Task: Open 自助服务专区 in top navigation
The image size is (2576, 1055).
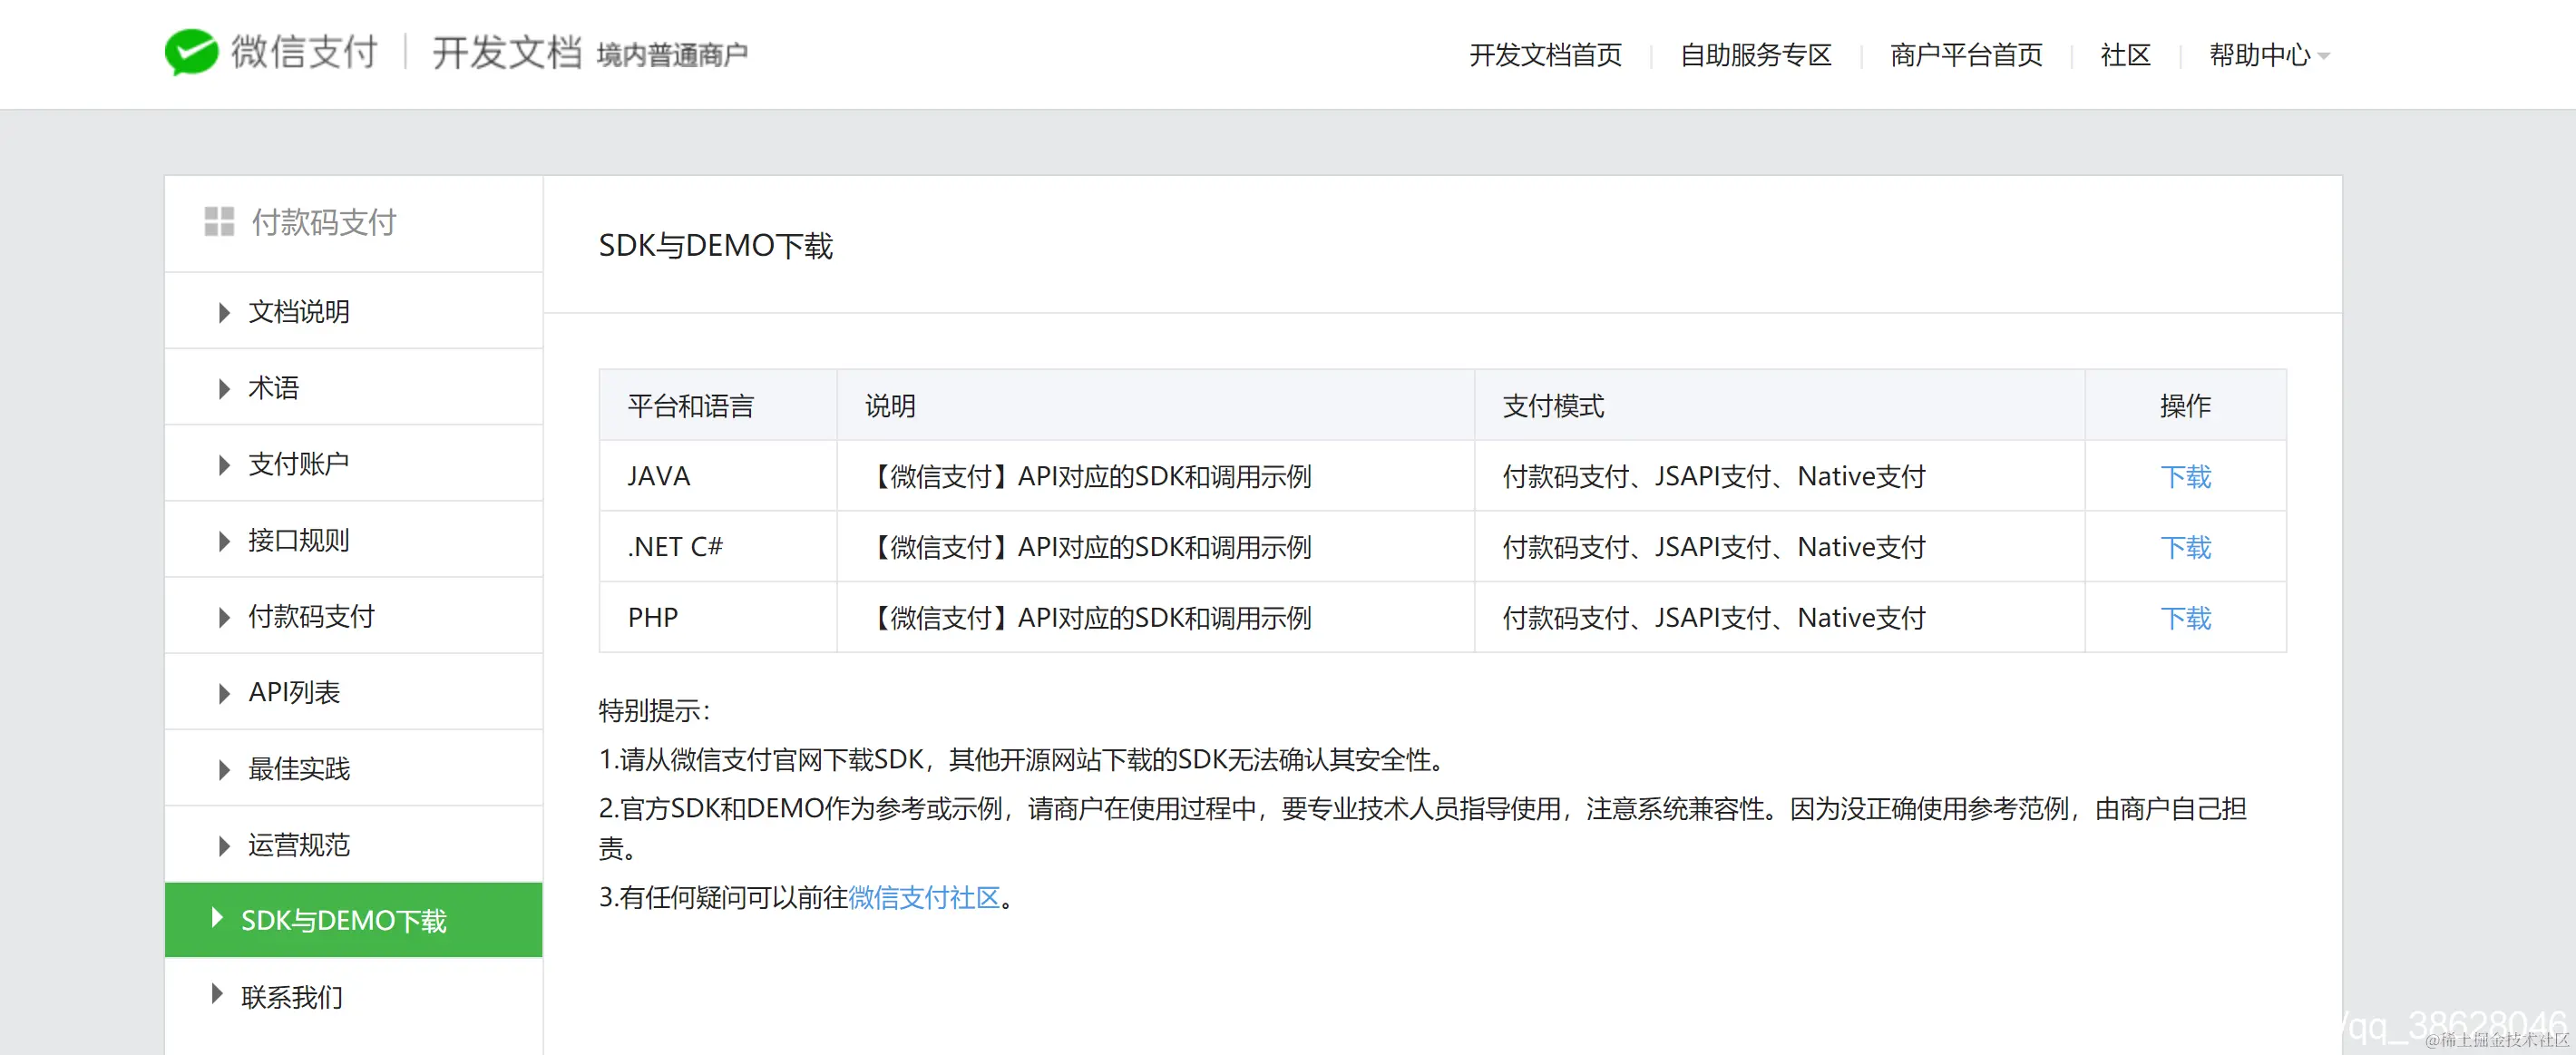Action: [1755, 55]
